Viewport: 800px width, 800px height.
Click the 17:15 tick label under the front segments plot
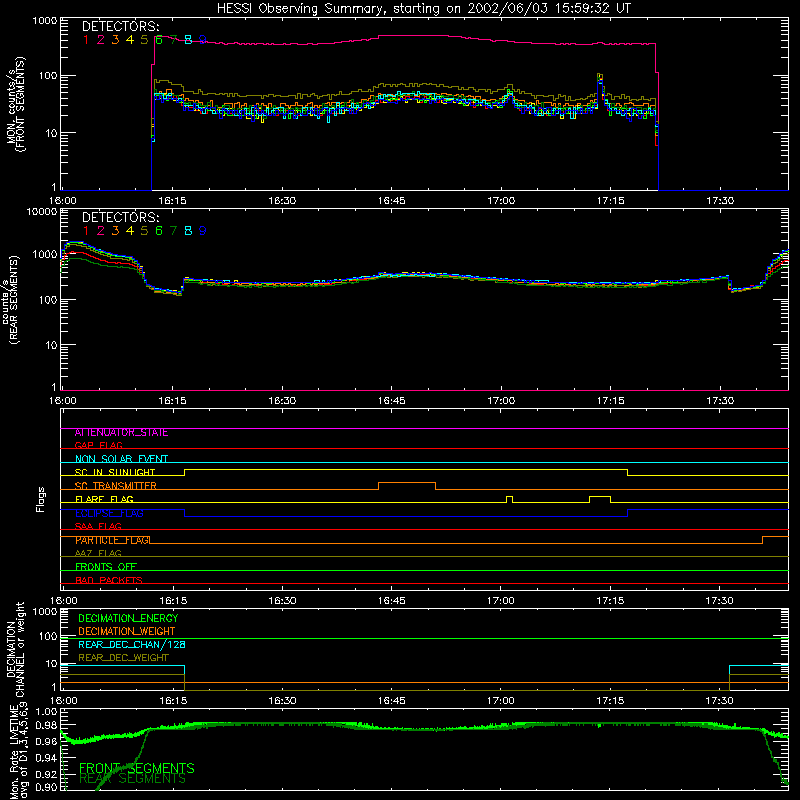610,201
